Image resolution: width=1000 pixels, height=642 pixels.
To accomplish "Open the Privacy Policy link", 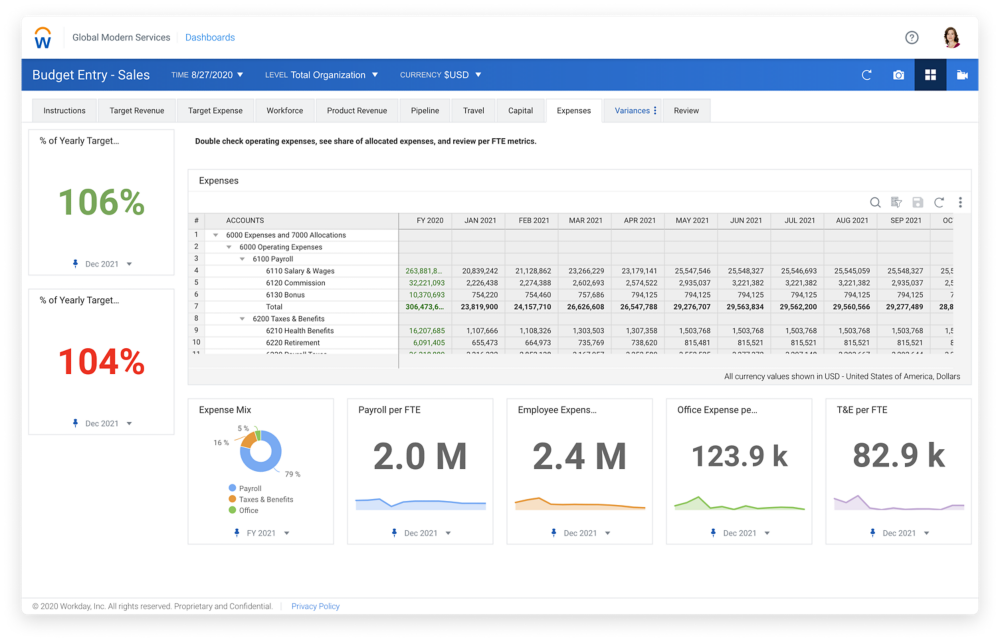I will coord(315,606).
